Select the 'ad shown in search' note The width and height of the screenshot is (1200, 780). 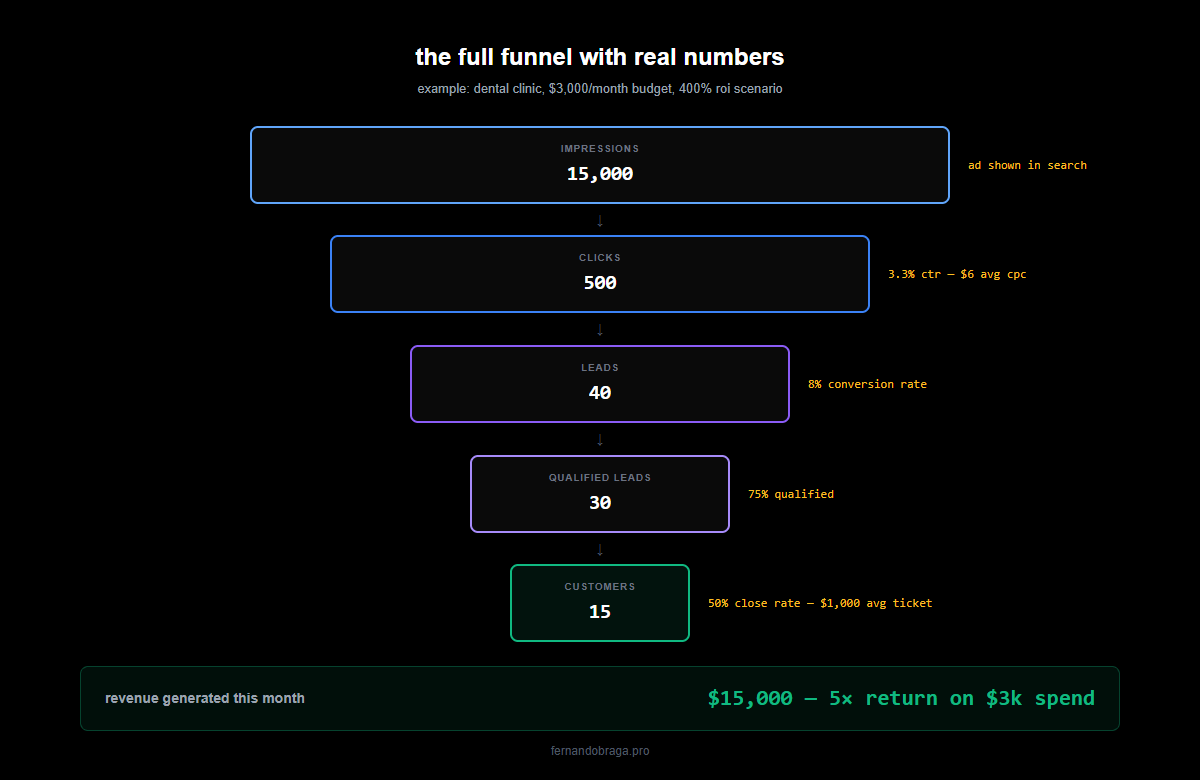click(1027, 165)
